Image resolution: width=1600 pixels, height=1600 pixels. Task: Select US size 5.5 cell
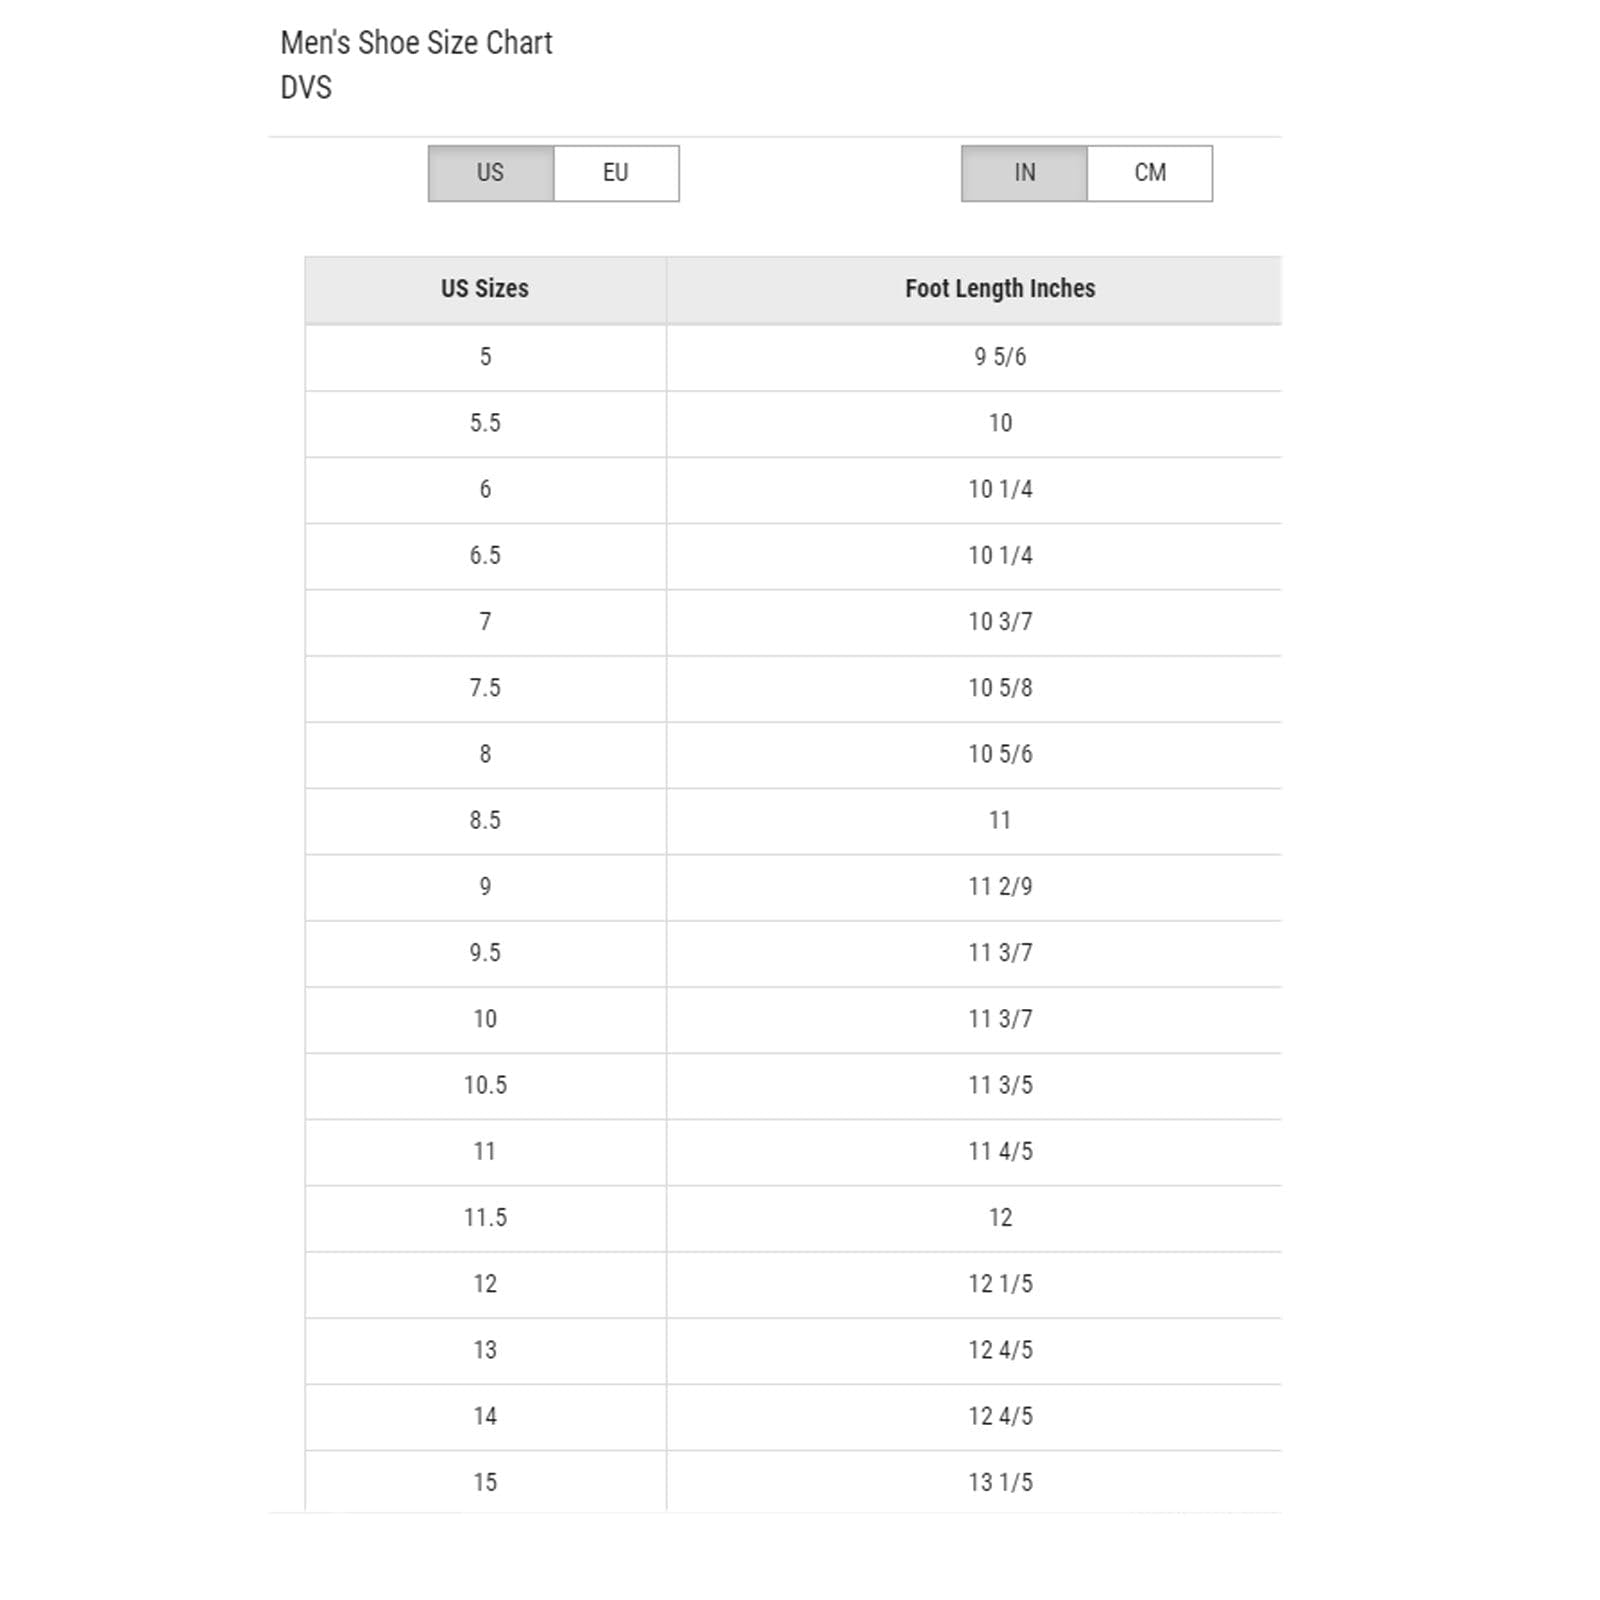pyautogui.click(x=485, y=423)
